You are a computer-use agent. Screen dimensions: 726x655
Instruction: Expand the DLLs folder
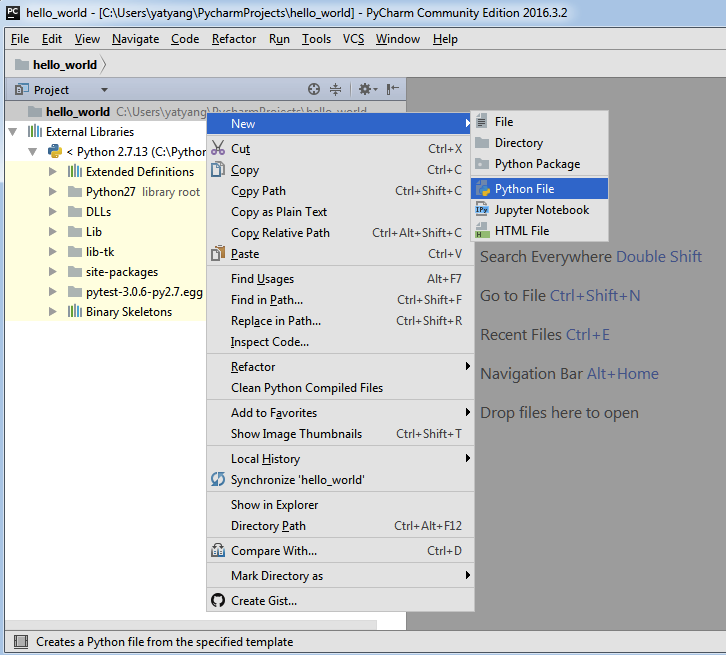(53, 212)
